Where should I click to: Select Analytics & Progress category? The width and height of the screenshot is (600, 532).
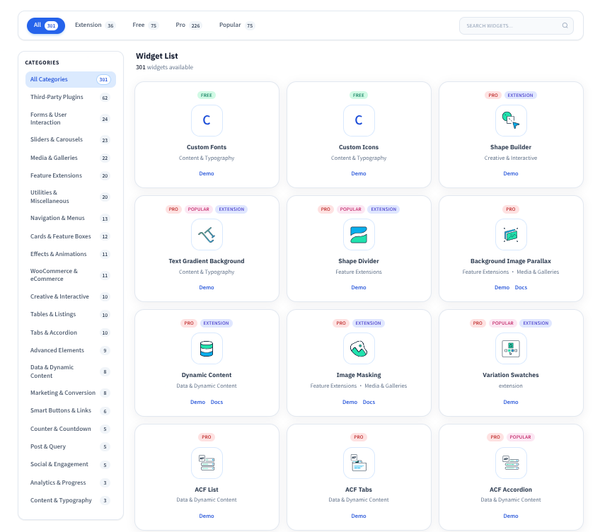[x=70, y=483]
